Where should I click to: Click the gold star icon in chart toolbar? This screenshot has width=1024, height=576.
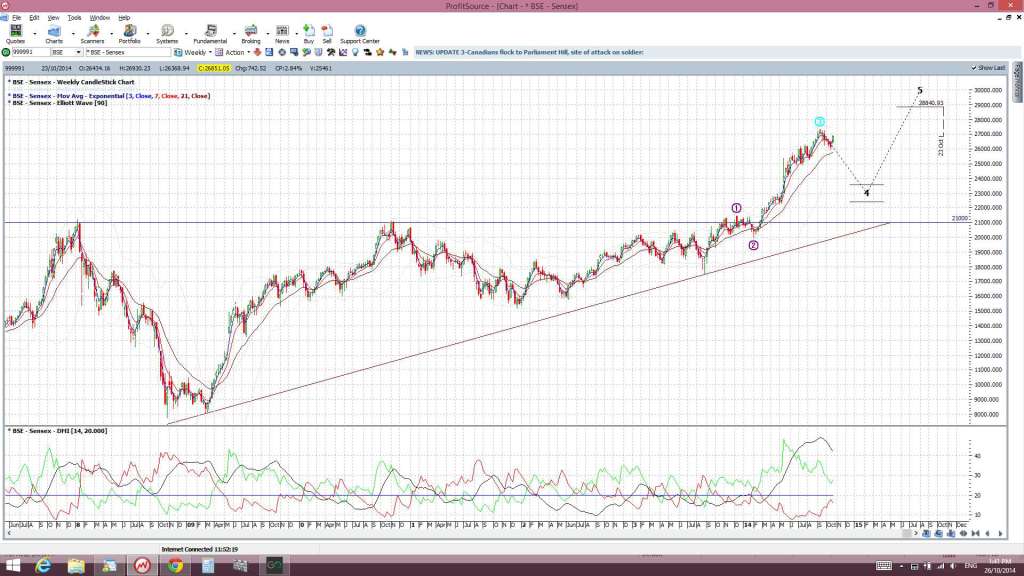(x=380, y=52)
